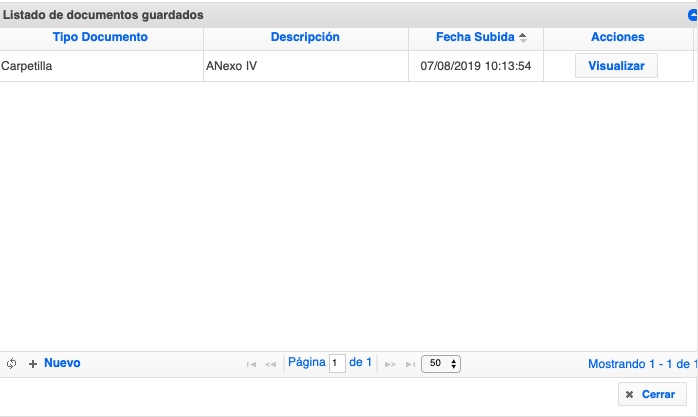Click the X icon on Cerrar
The image size is (698, 417).
[629, 395]
